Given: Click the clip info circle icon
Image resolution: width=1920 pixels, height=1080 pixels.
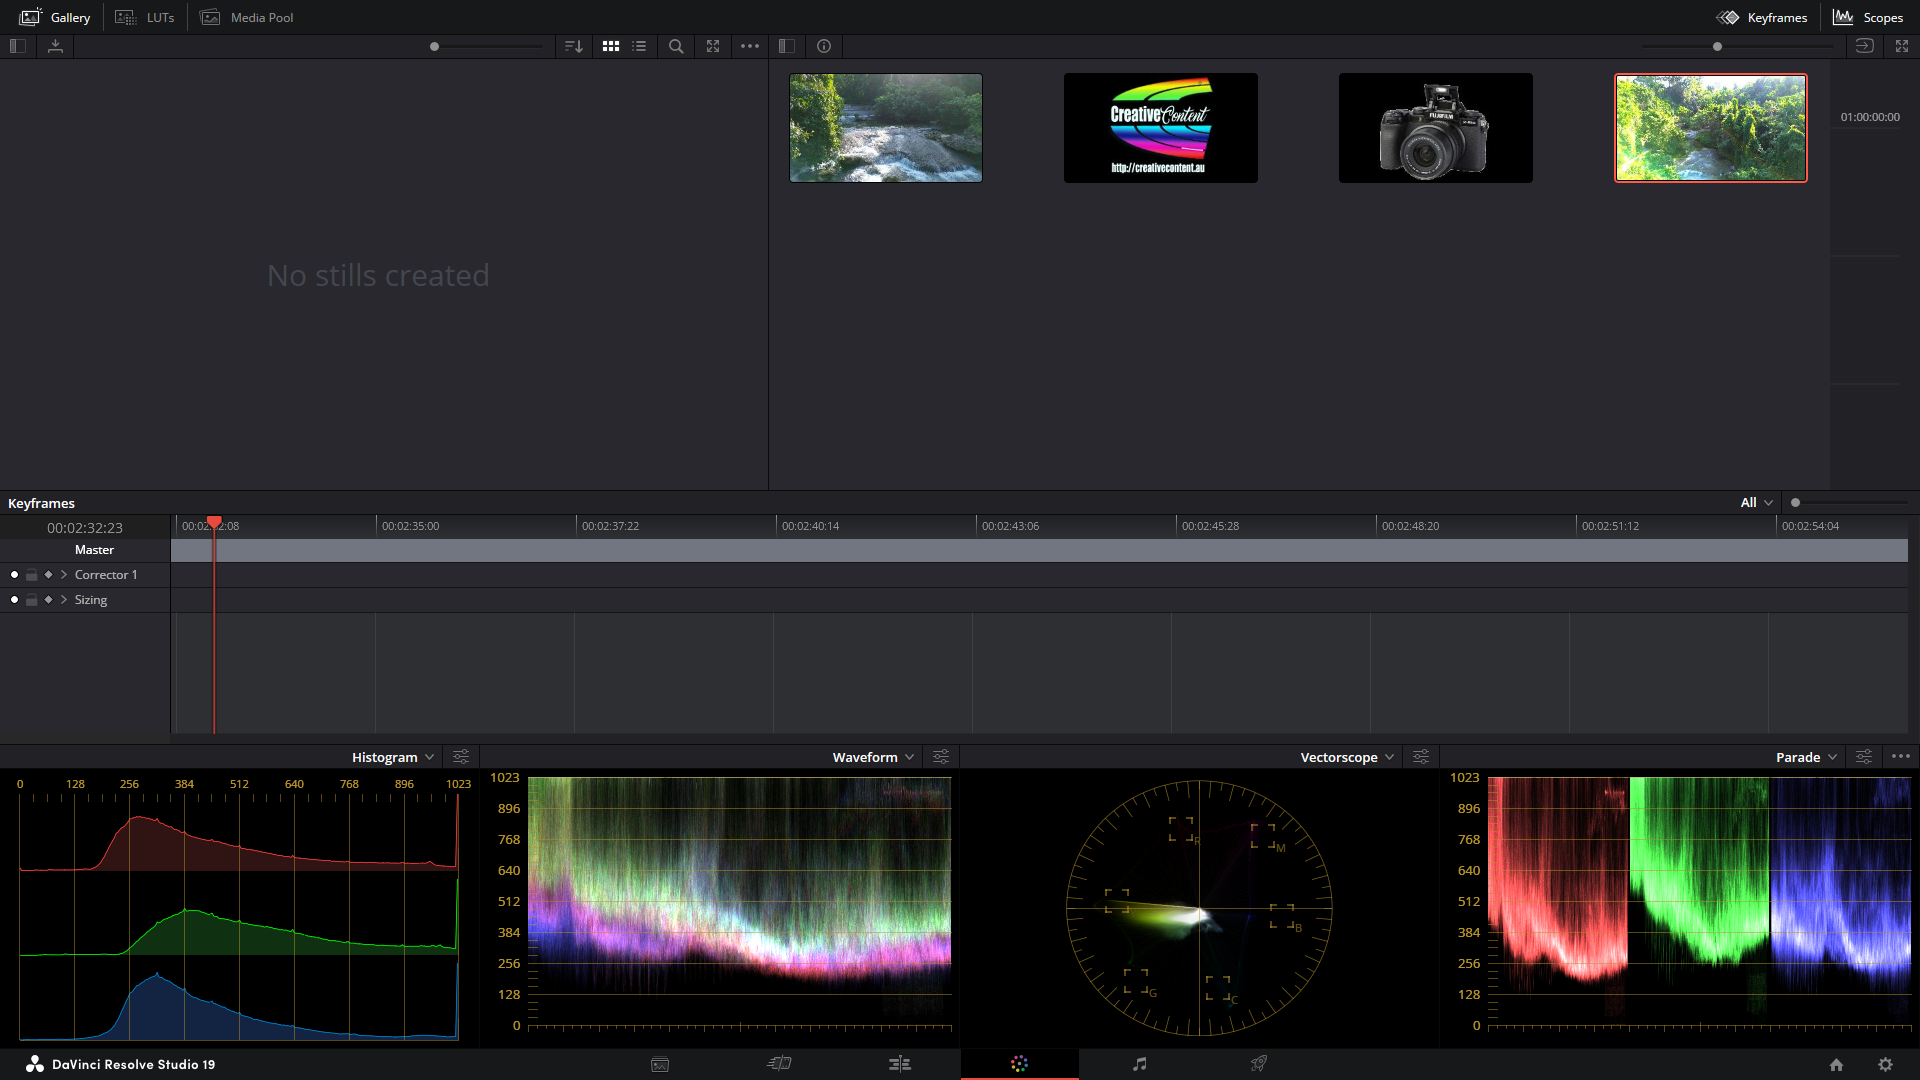Looking at the screenshot, I should tap(824, 46).
